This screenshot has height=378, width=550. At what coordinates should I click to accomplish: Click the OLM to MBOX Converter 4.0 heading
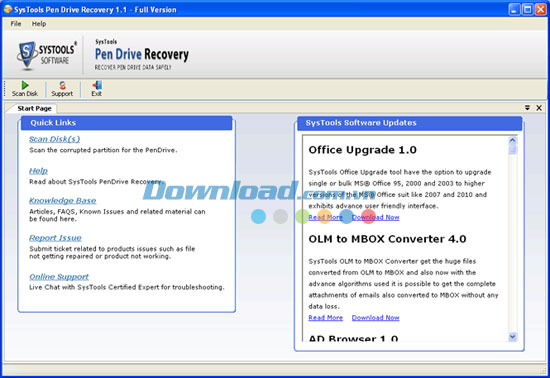tap(387, 239)
